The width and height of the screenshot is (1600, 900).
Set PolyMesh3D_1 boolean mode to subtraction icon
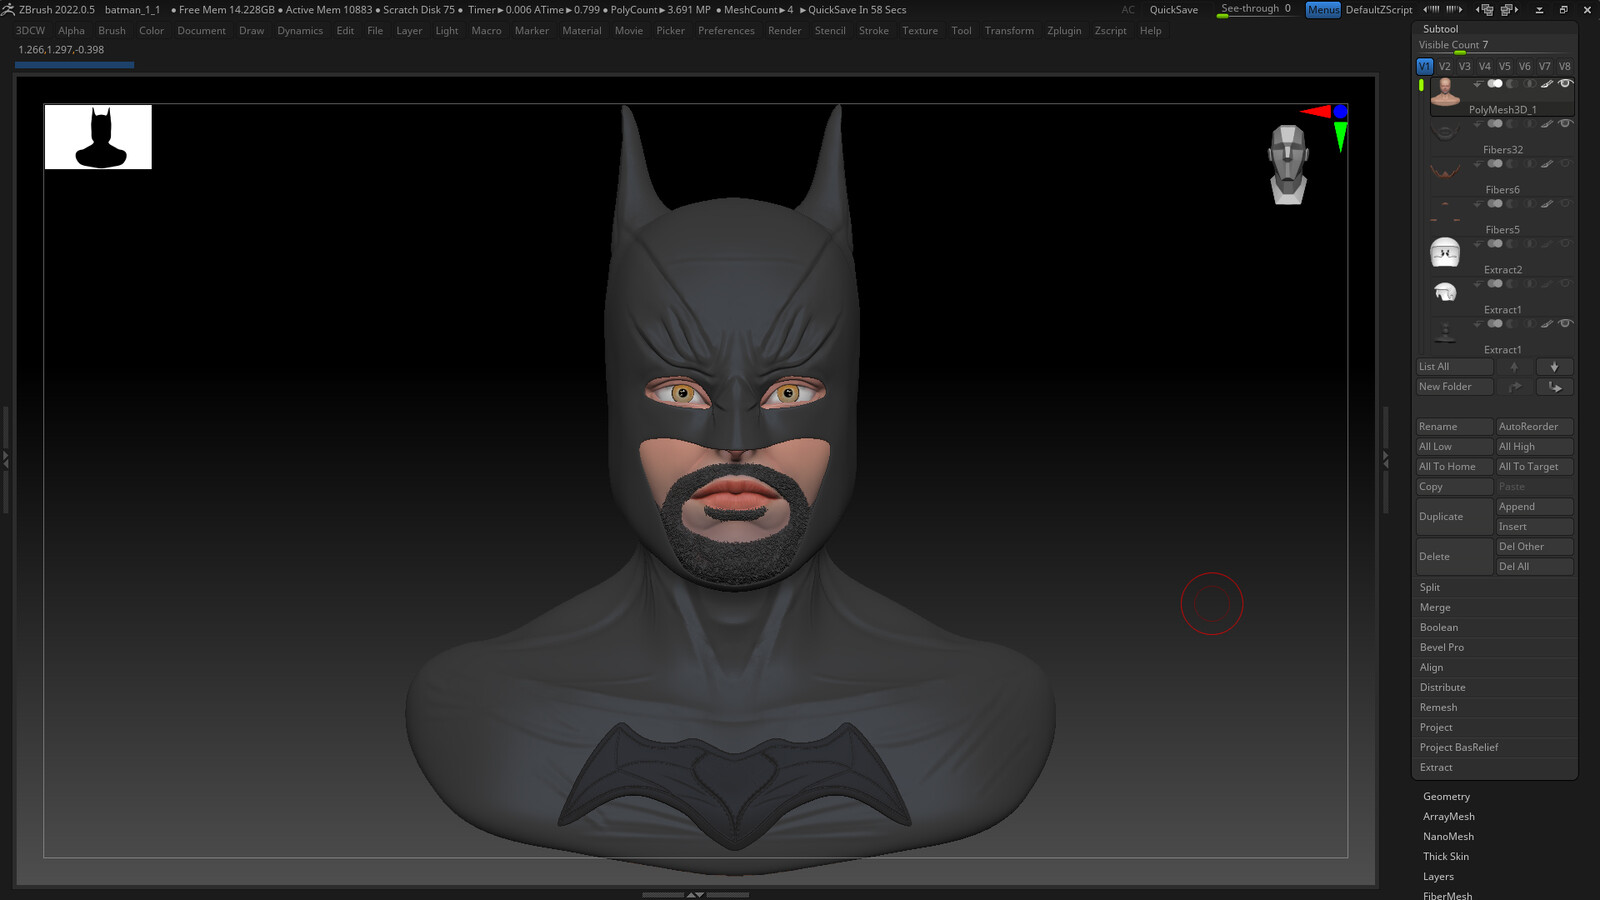(1511, 83)
